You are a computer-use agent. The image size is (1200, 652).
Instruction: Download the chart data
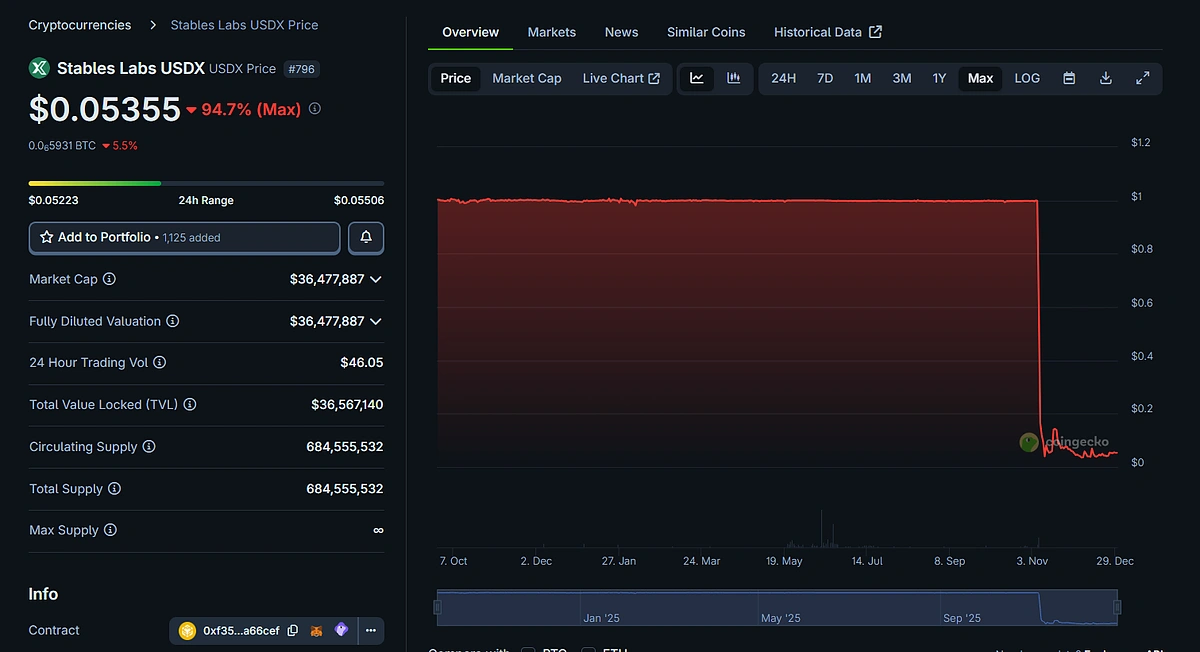point(1105,78)
